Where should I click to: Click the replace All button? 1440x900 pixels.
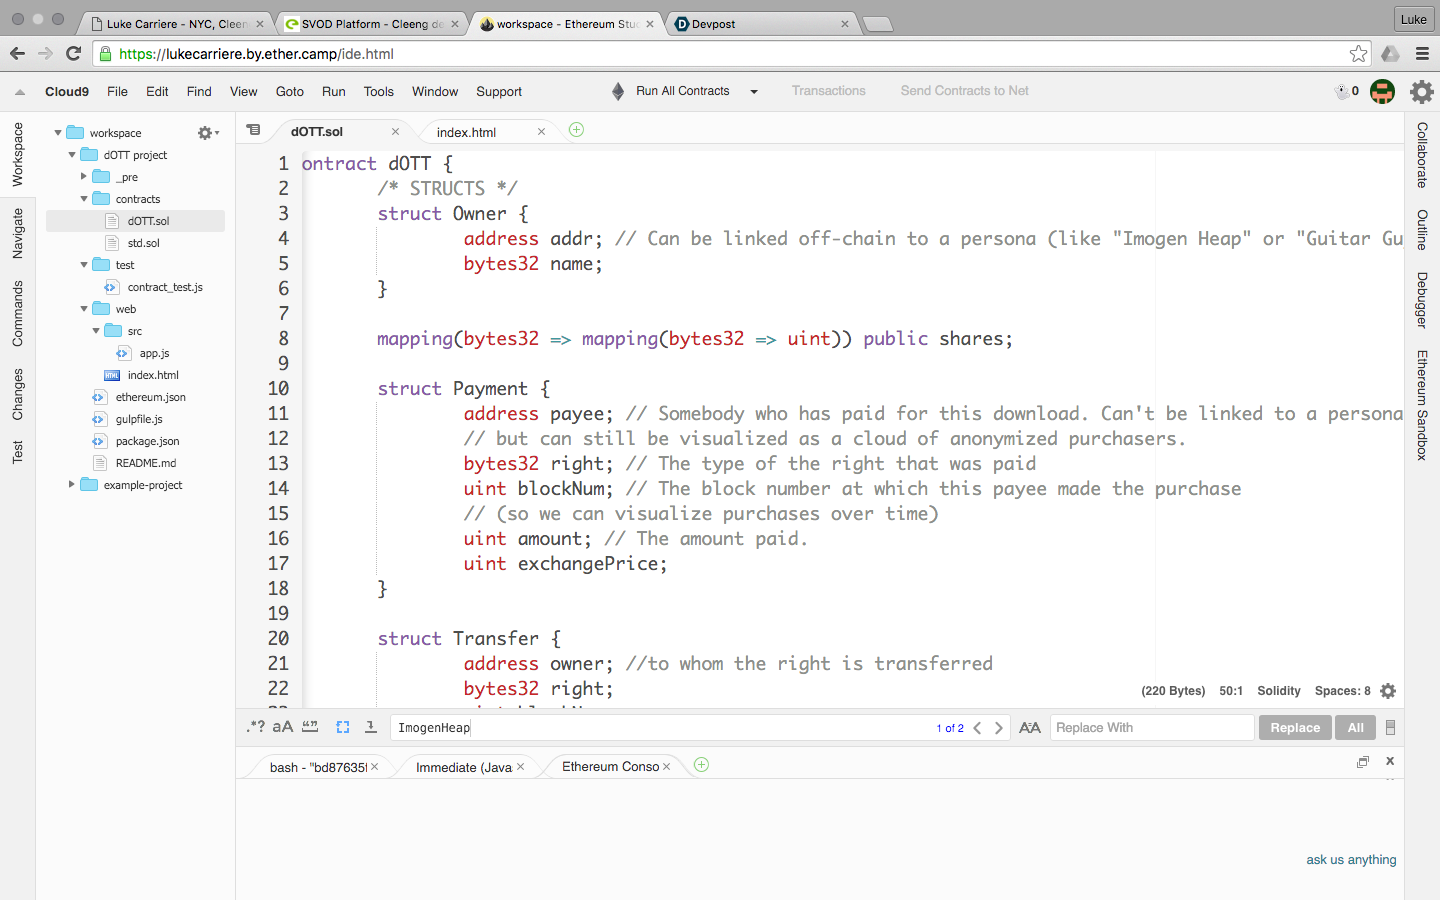pos(1355,728)
